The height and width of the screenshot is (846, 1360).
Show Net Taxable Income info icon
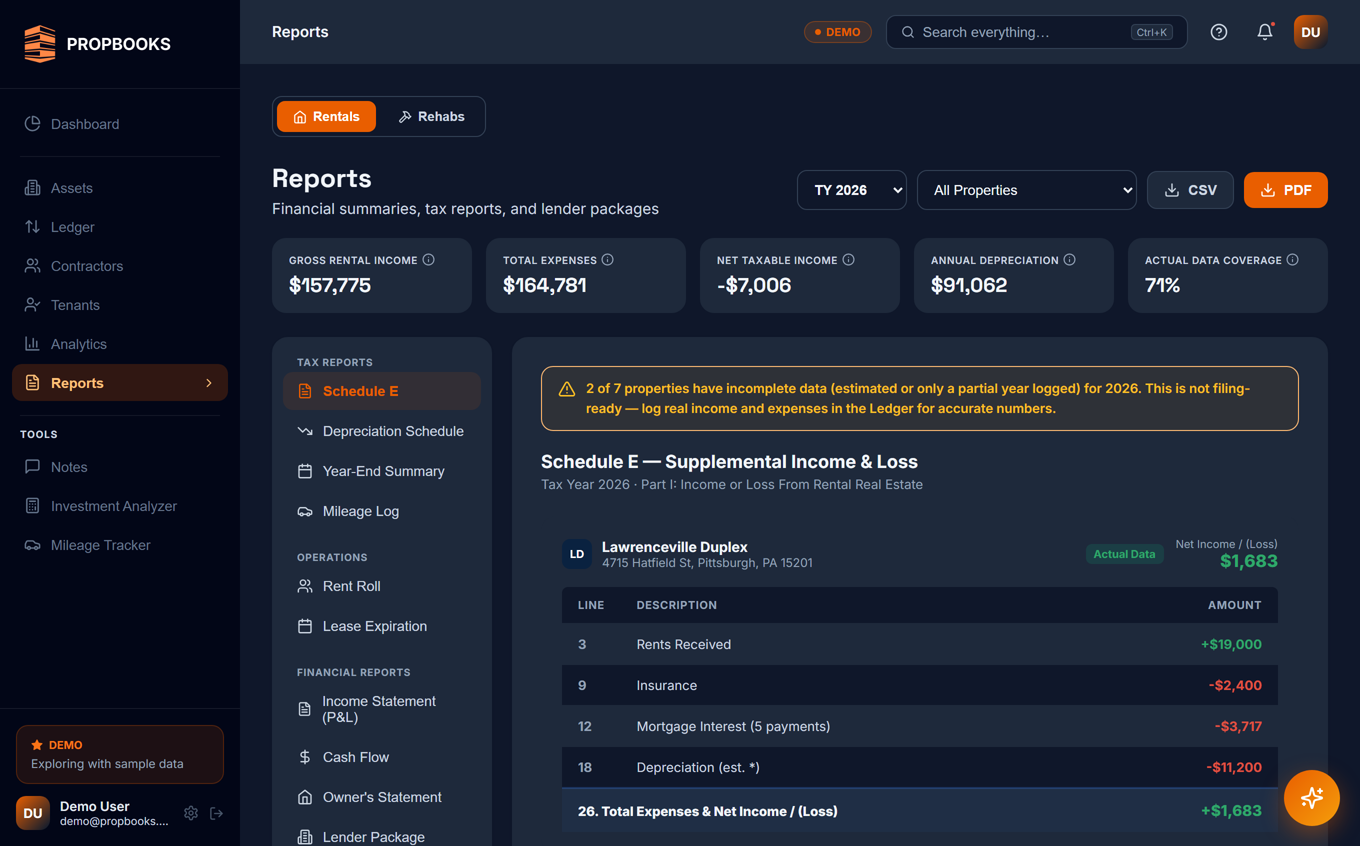point(849,260)
